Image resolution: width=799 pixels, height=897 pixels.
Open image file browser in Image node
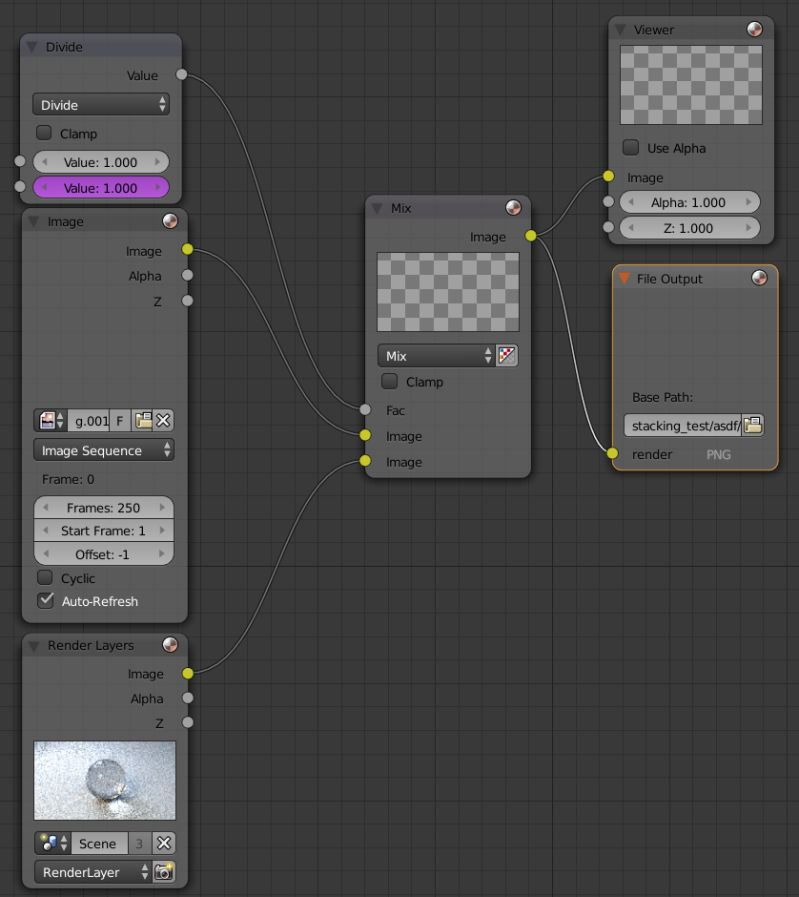click(x=143, y=420)
